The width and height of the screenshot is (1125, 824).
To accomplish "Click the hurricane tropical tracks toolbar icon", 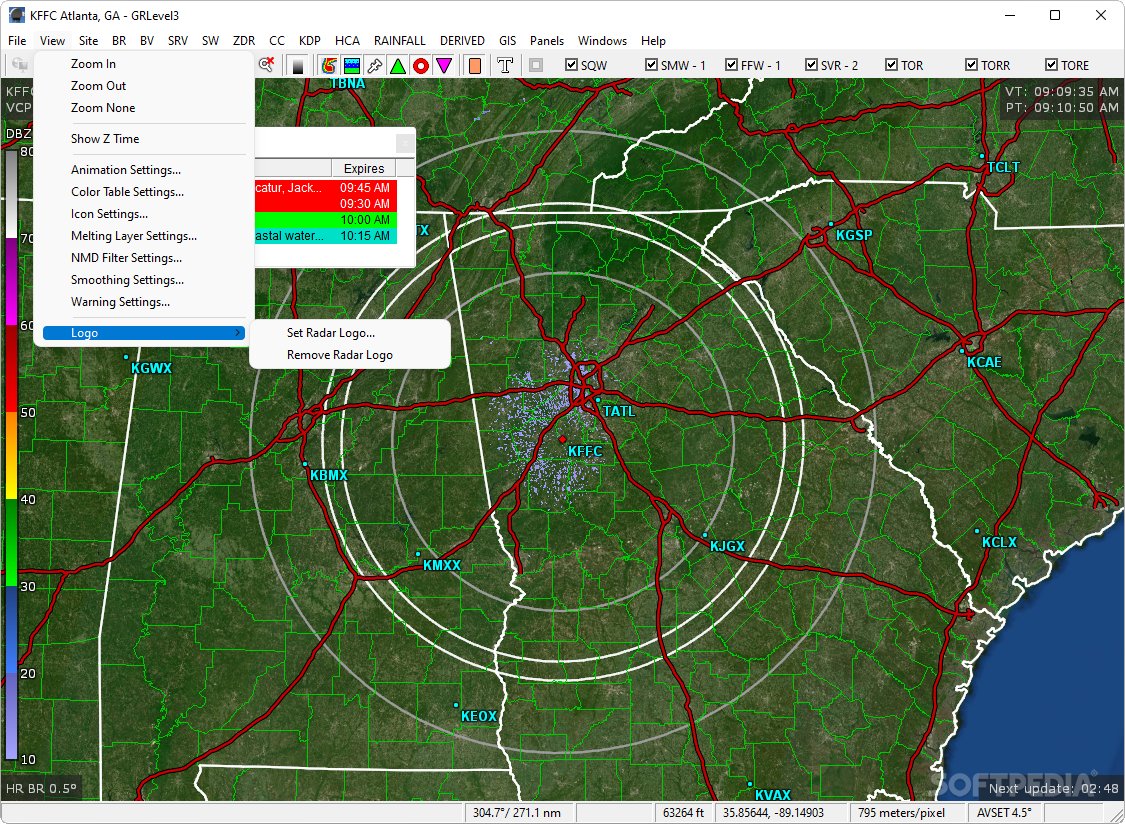I will coord(329,66).
